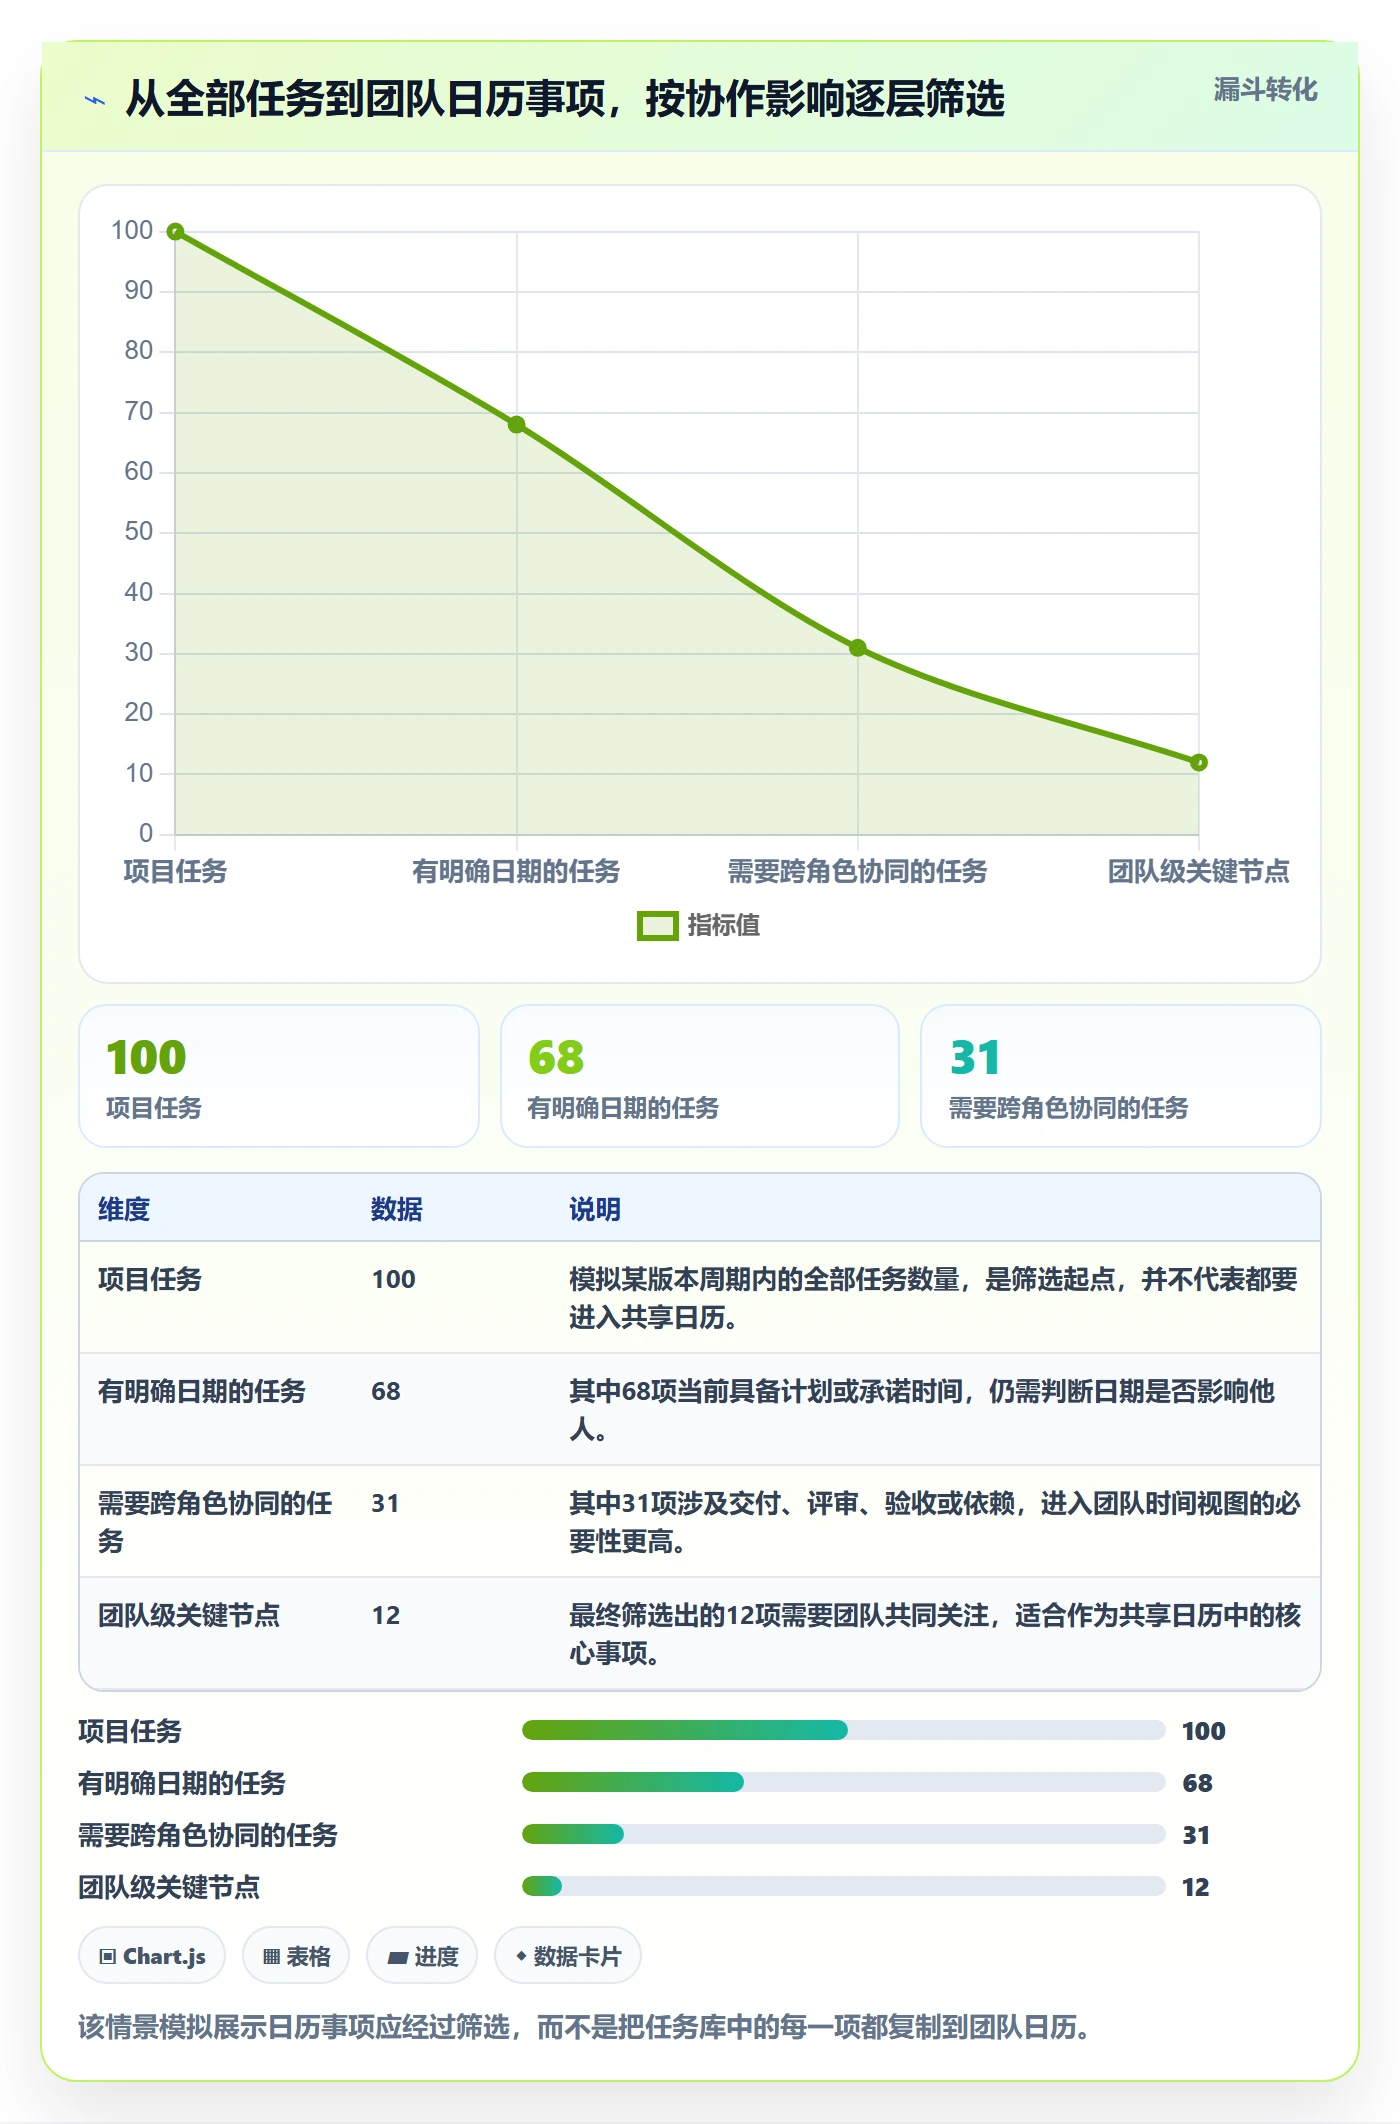Click the progress value 68 label

tap(1197, 1783)
